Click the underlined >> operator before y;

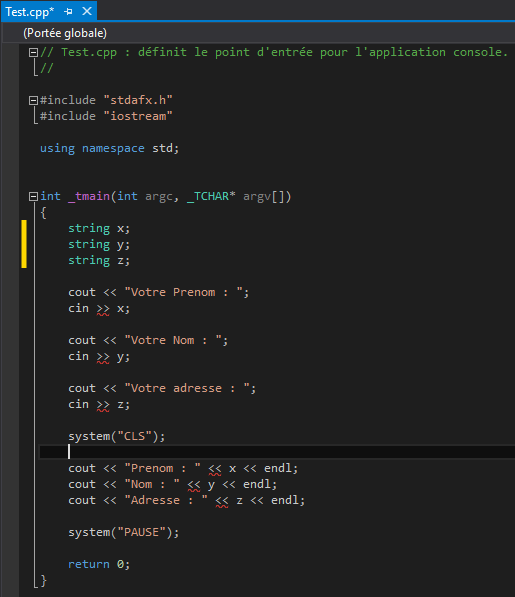tap(103, 357)
